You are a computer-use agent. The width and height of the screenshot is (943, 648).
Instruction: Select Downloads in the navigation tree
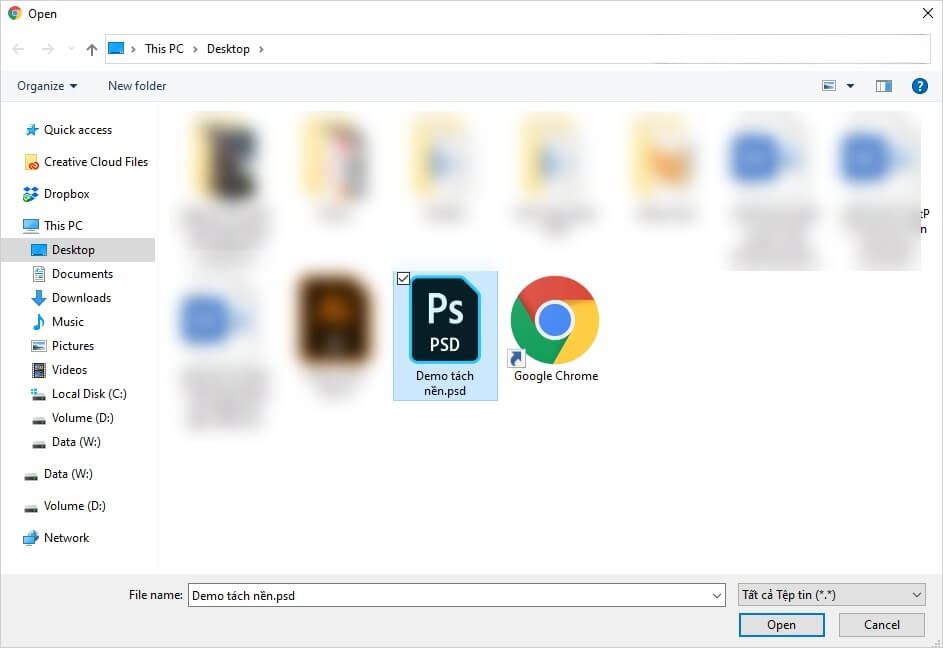pos(81,298)
